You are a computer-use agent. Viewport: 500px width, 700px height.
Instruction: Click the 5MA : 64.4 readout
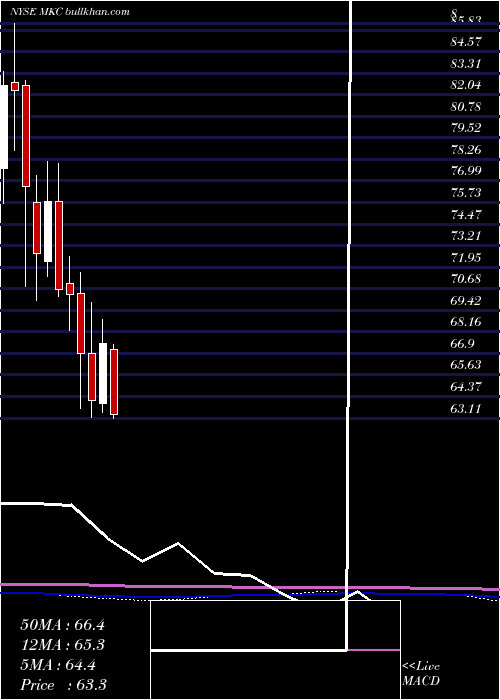(x=59, y=665)
